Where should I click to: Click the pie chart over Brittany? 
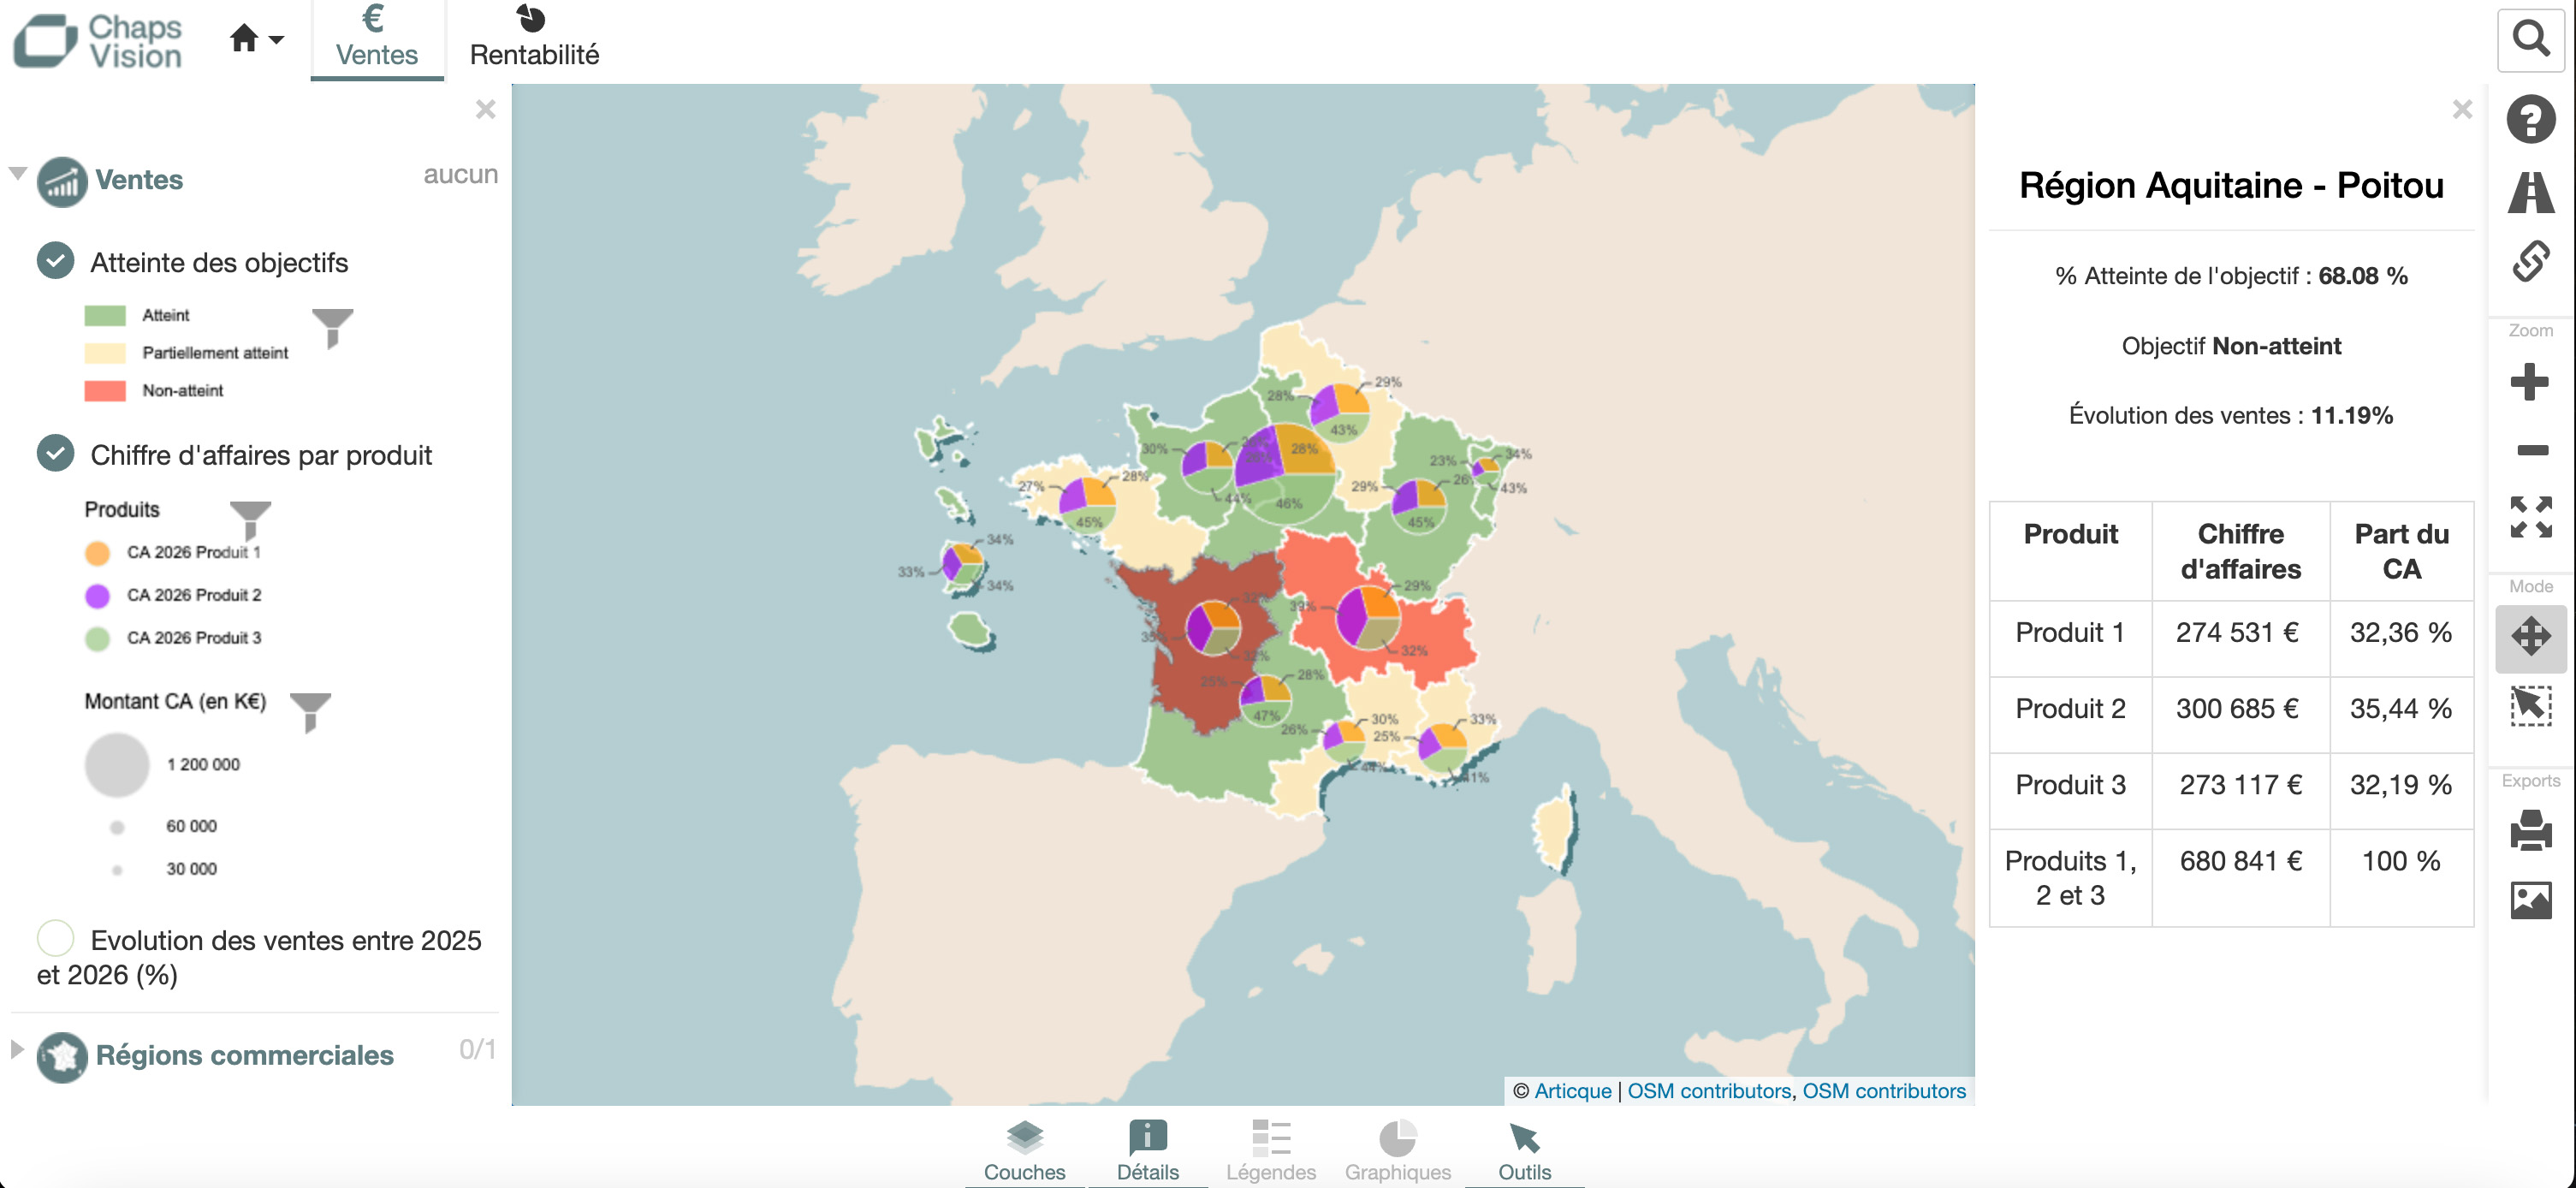click(1087, 503)
